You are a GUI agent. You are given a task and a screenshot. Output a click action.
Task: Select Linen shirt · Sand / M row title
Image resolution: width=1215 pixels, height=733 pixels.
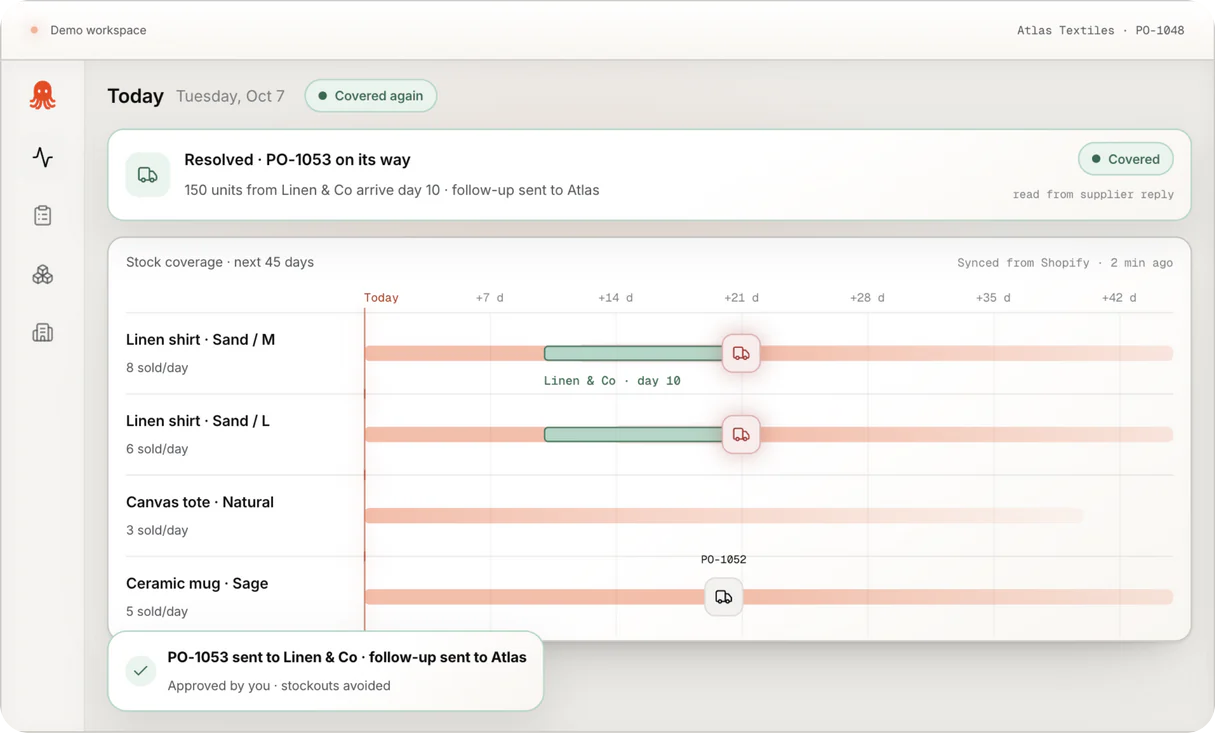[x=200, y=340]
